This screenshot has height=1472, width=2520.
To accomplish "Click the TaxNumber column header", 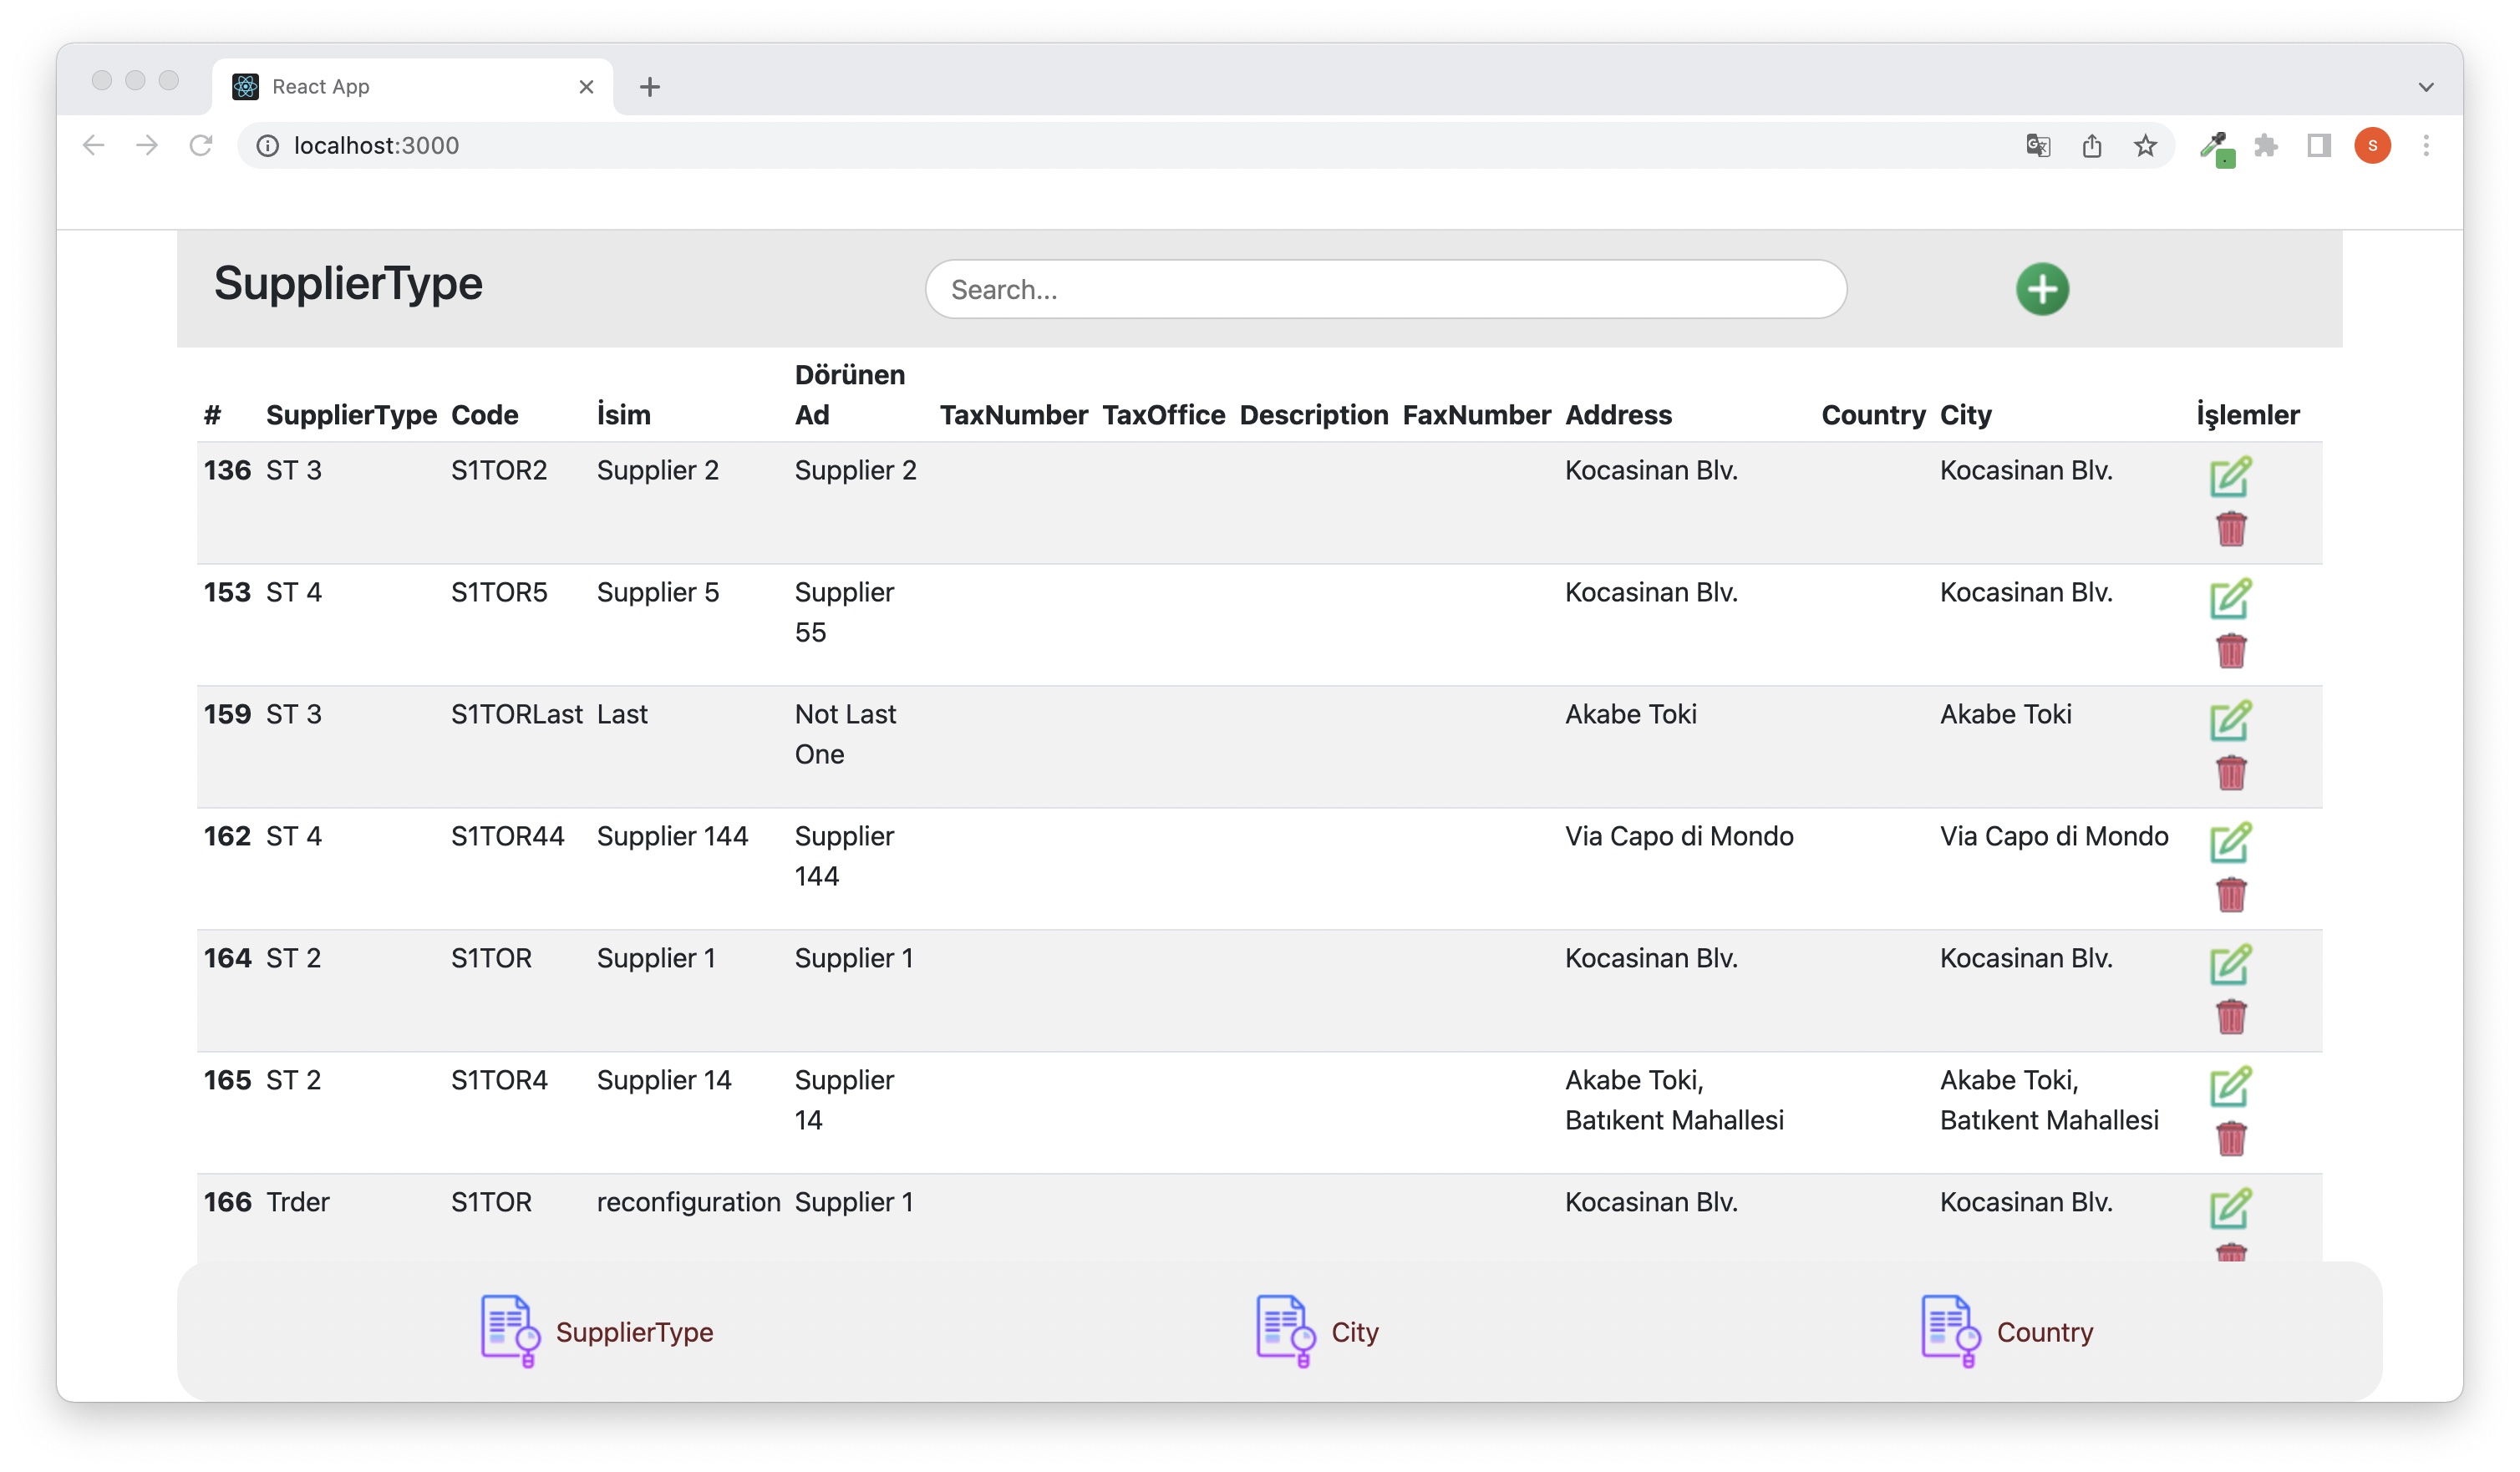I will 1013,415.
